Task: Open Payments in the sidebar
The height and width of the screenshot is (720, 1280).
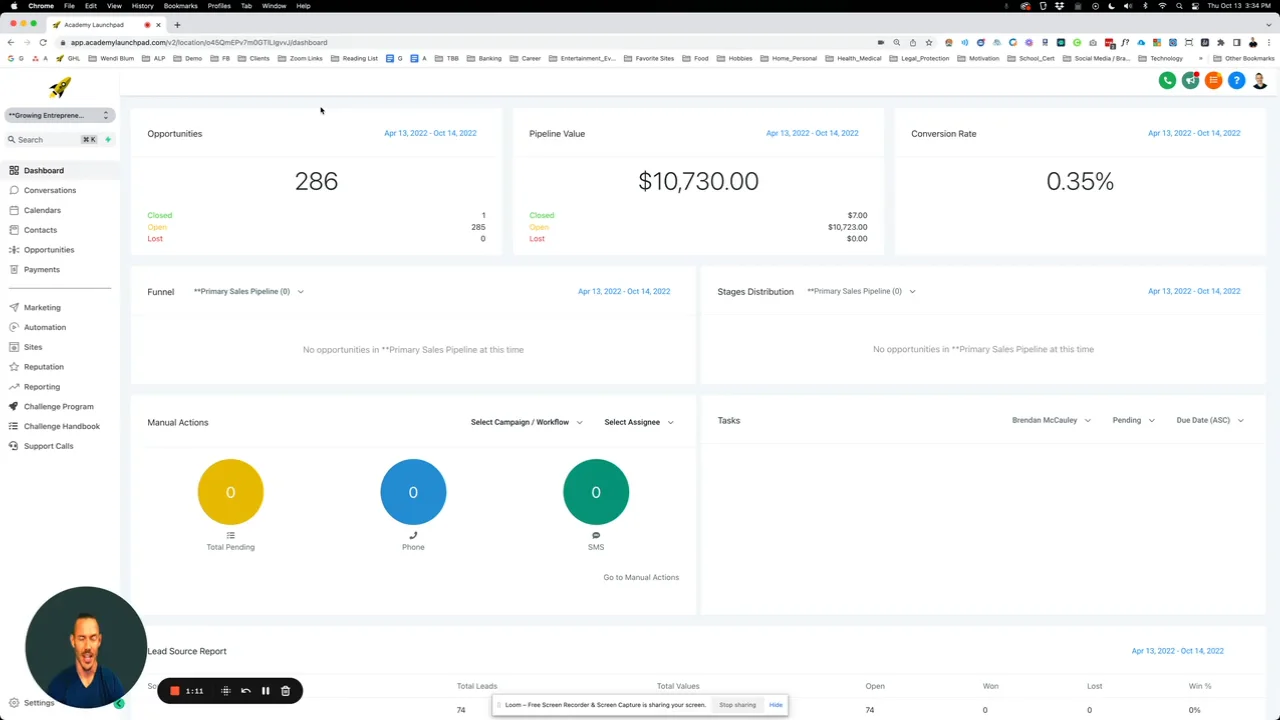Action: (x=41, y=270)
